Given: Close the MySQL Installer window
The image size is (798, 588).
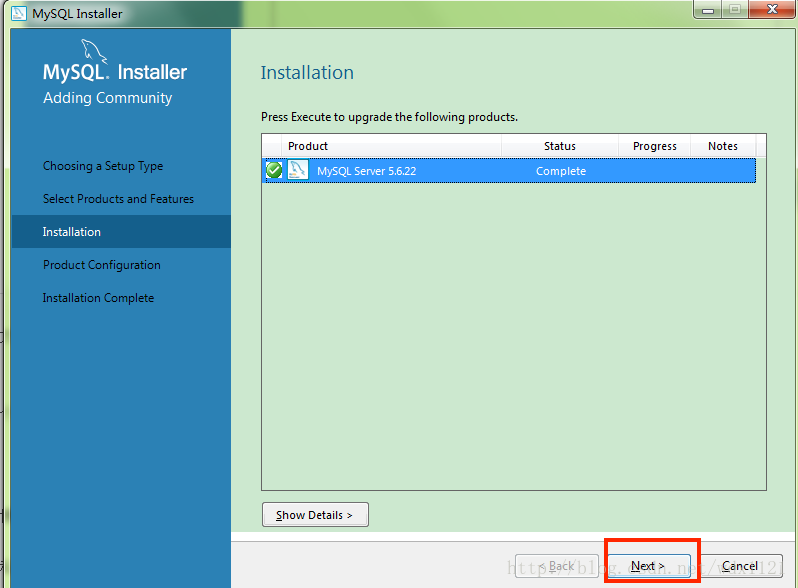Looking at the screenshot, I should point(772,10).
